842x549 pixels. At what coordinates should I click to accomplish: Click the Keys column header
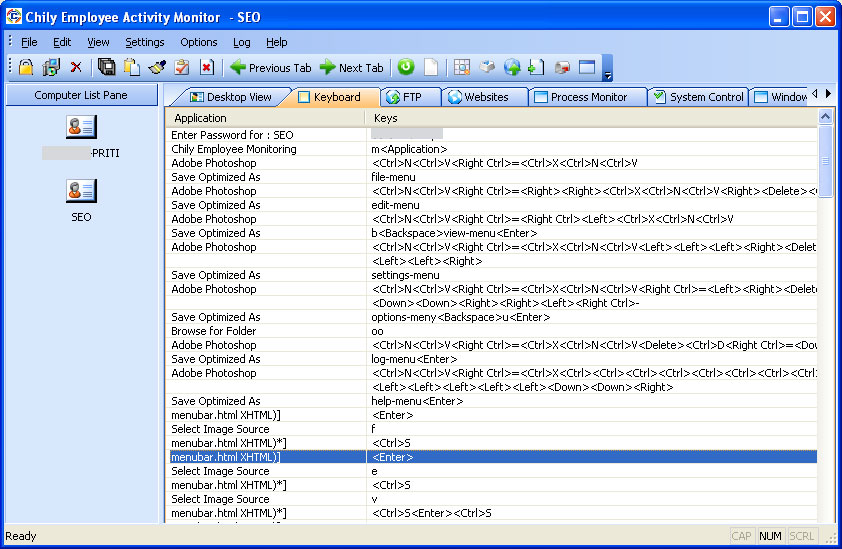[591, 118]
